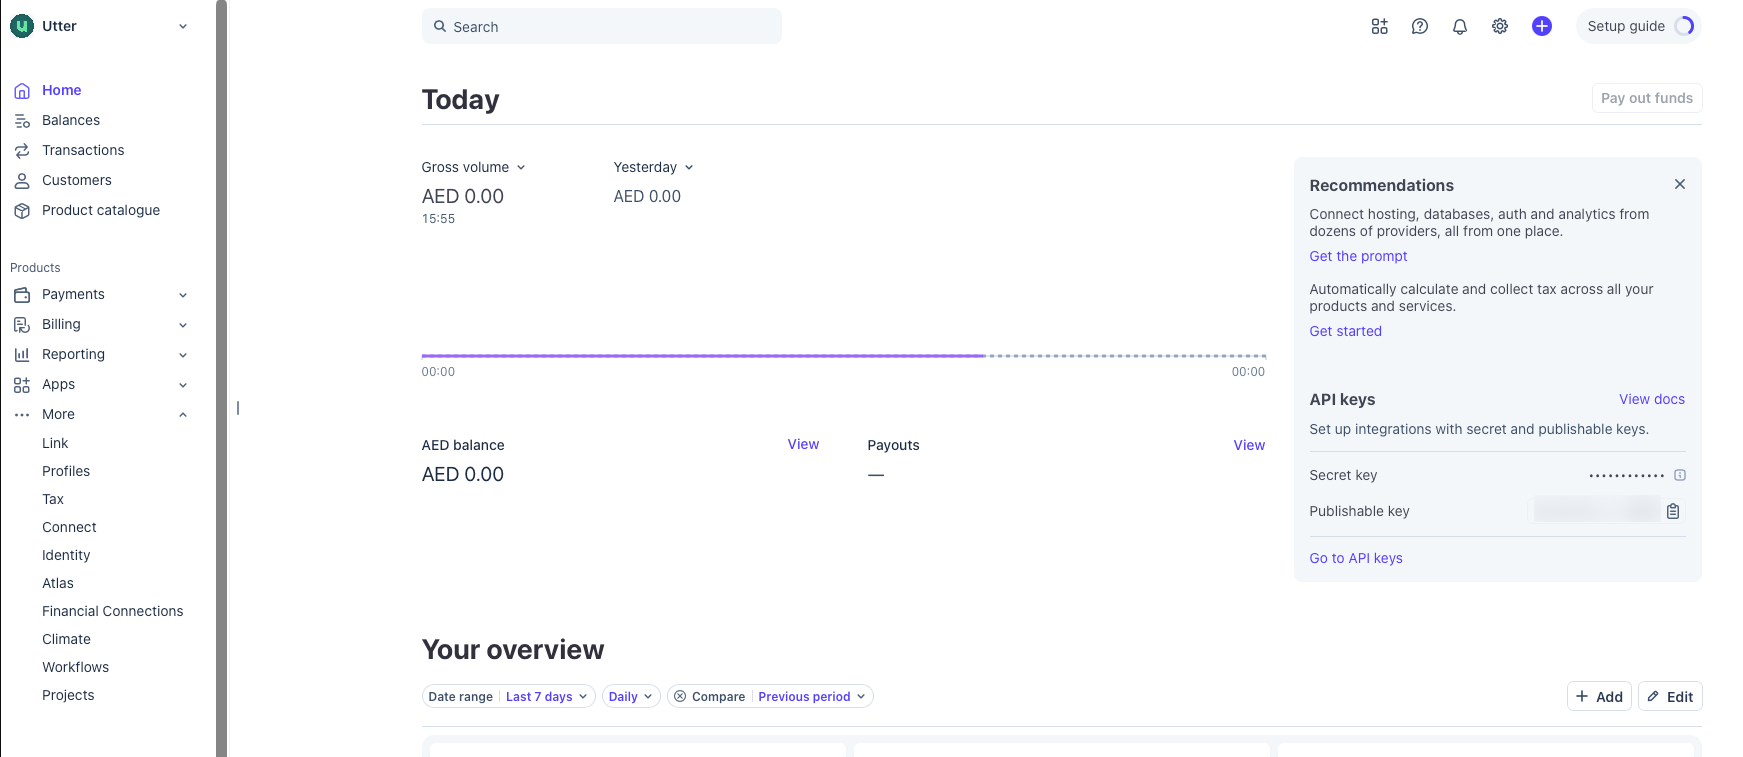The width and height of the screenshot is (1743, 757).
Task: Click the purple plus create button
Action: click(x=1541, y=26)
